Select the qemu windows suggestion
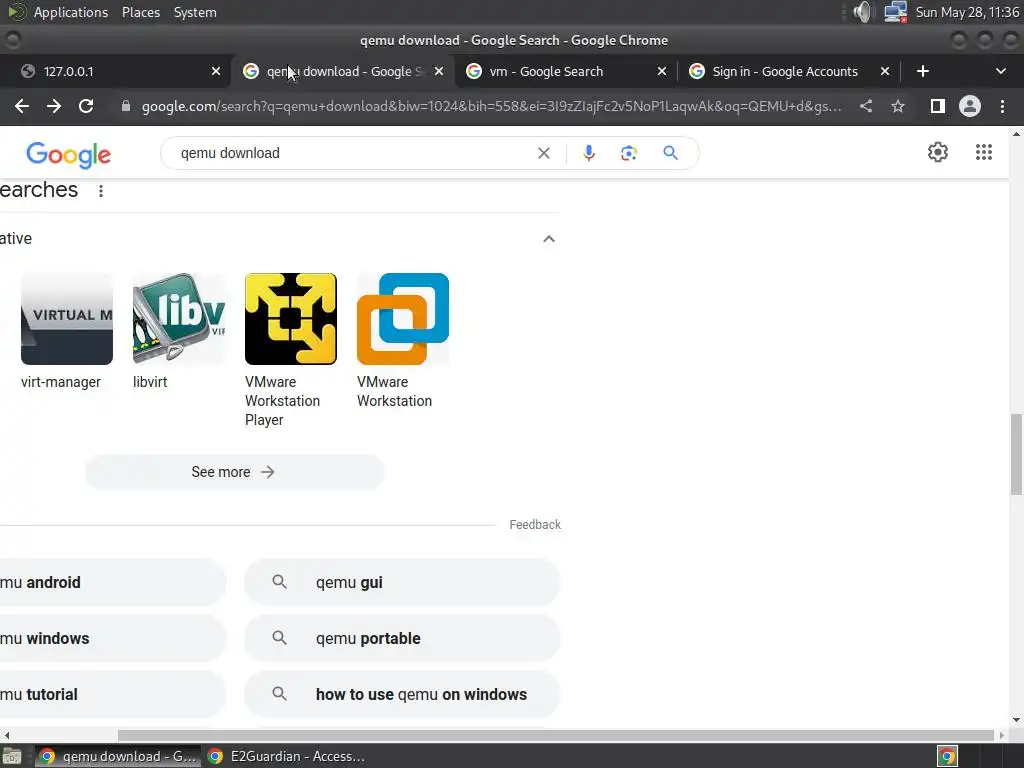 coord(113,638)
